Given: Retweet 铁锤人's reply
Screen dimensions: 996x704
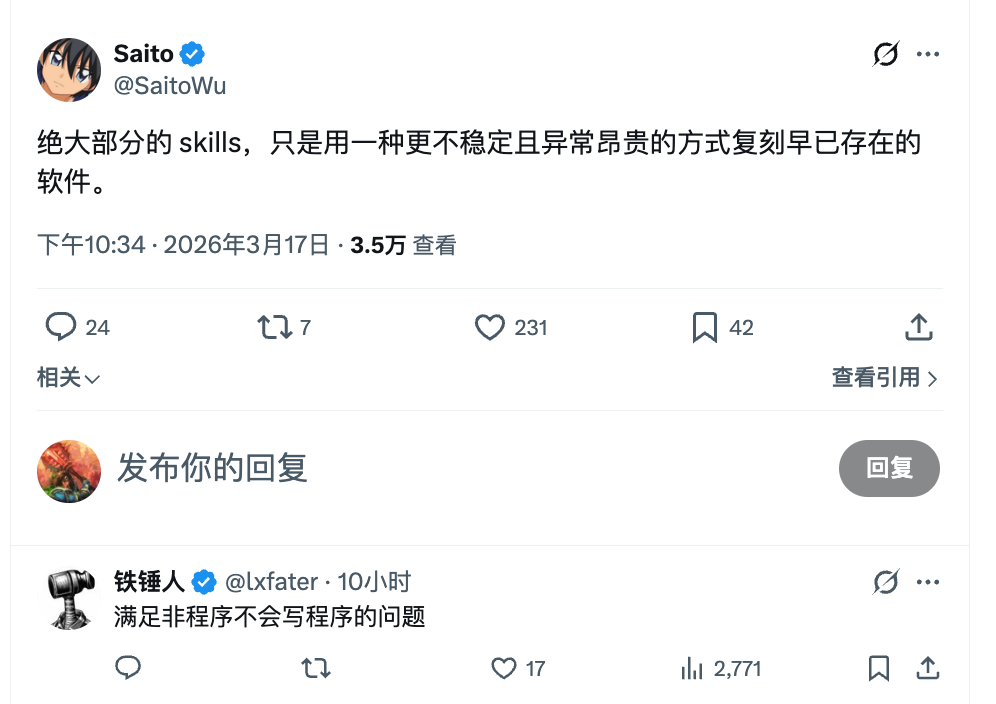Looking at the screenshot, I should coord(315,668).
